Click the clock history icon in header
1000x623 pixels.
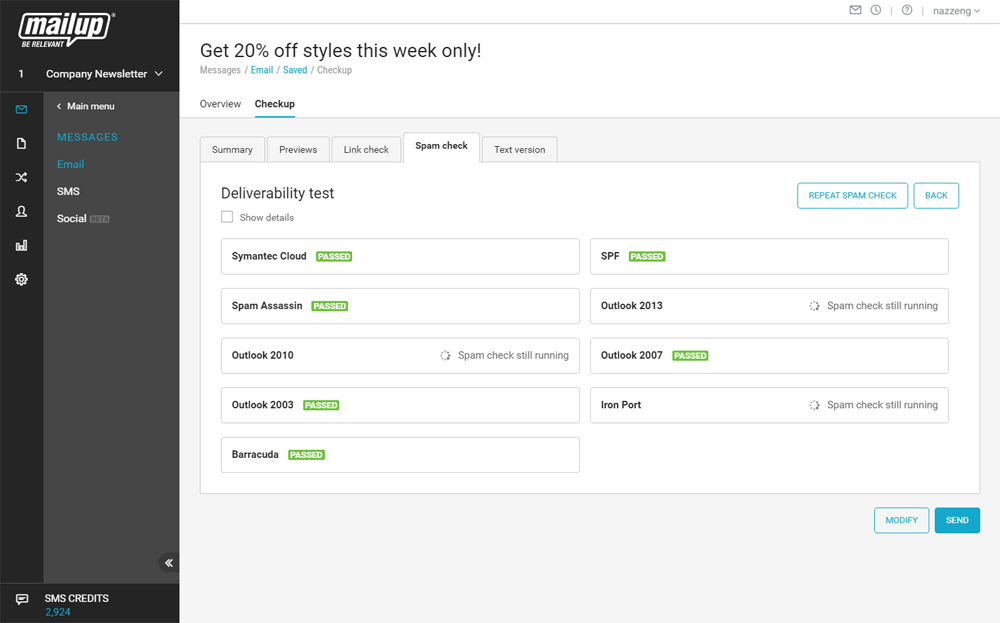click(876, 11)
